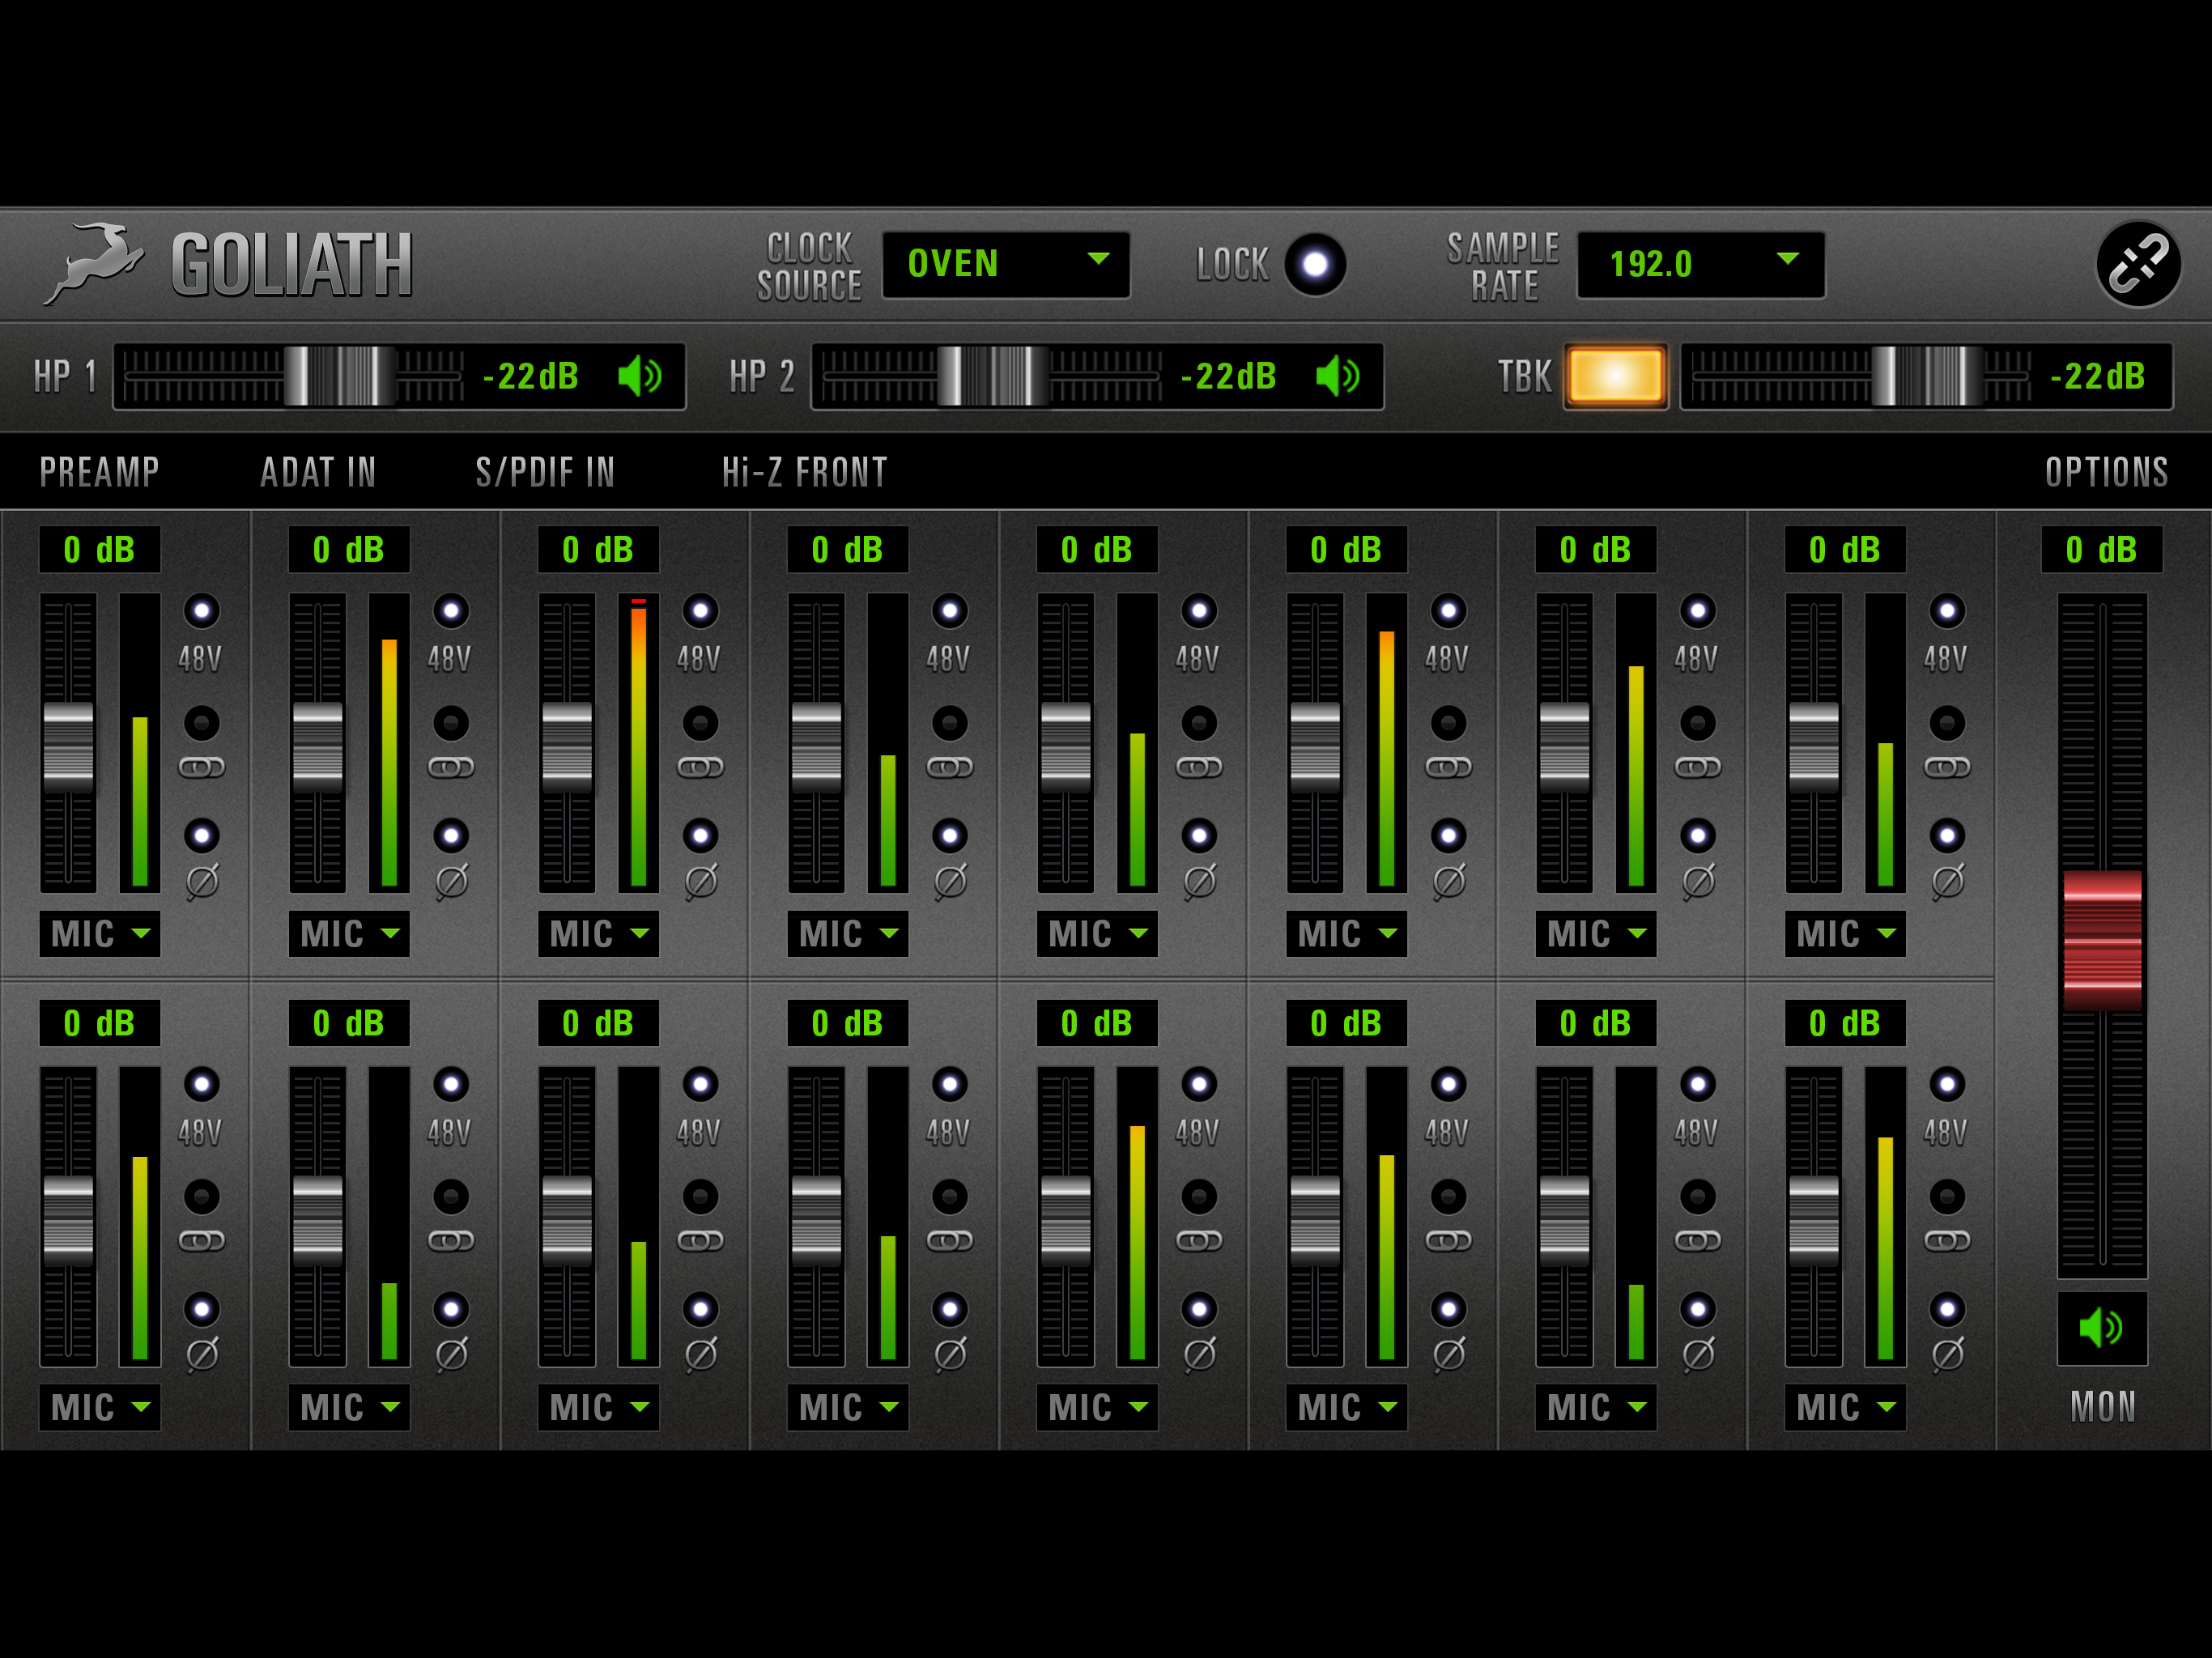
Task: Open MIC input type dropdown on top row first channel
Action: (x=100, y=934)
